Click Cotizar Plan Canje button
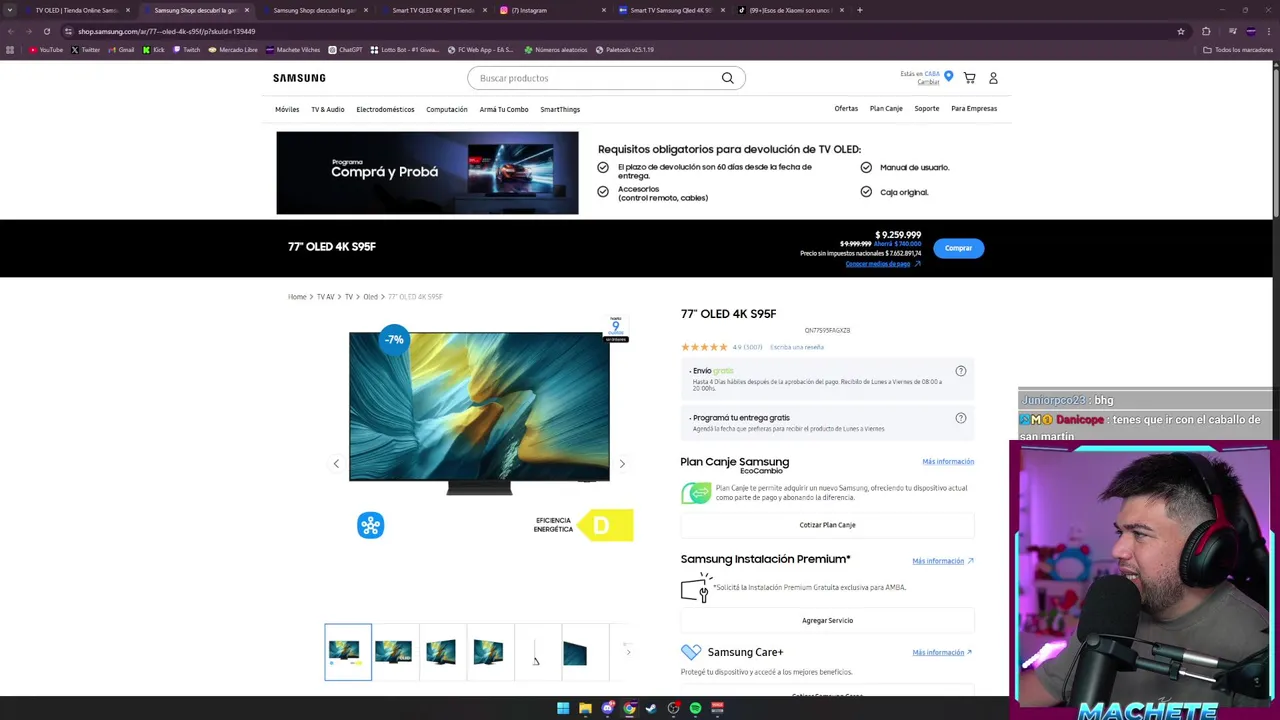 tap(827, 525)
